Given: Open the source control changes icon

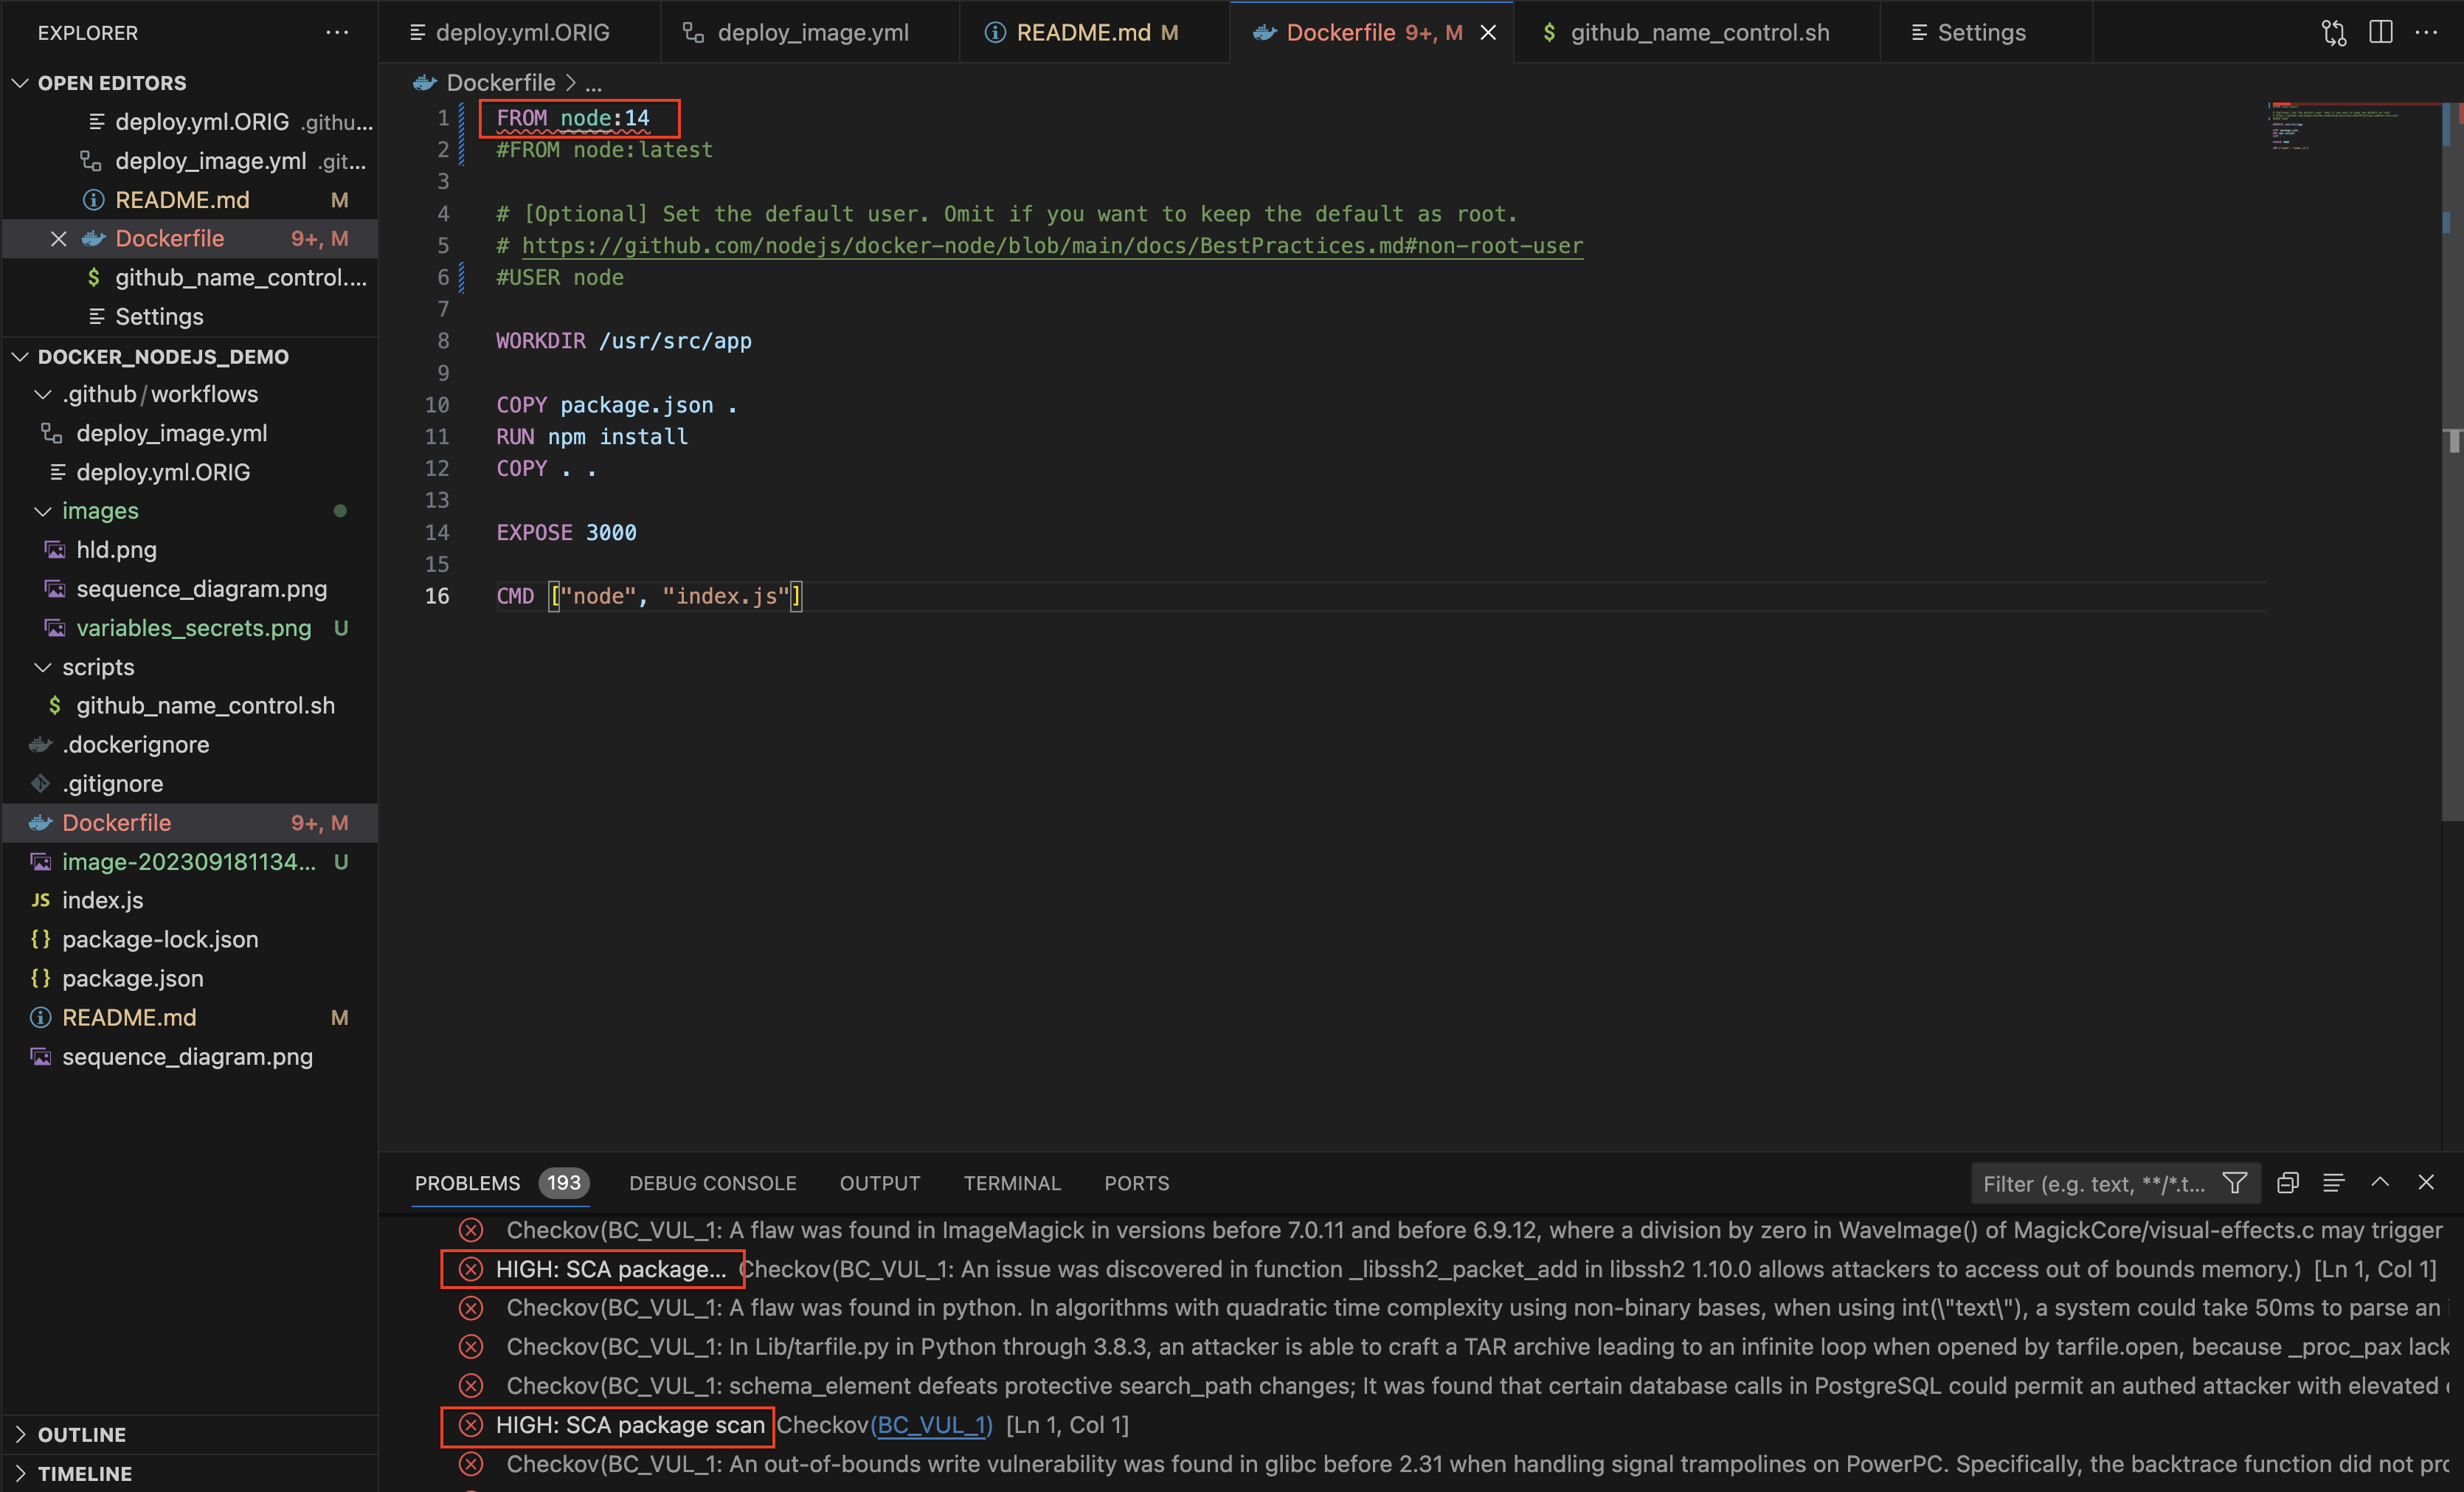Looking at the screenshot, I should 2333,32.
